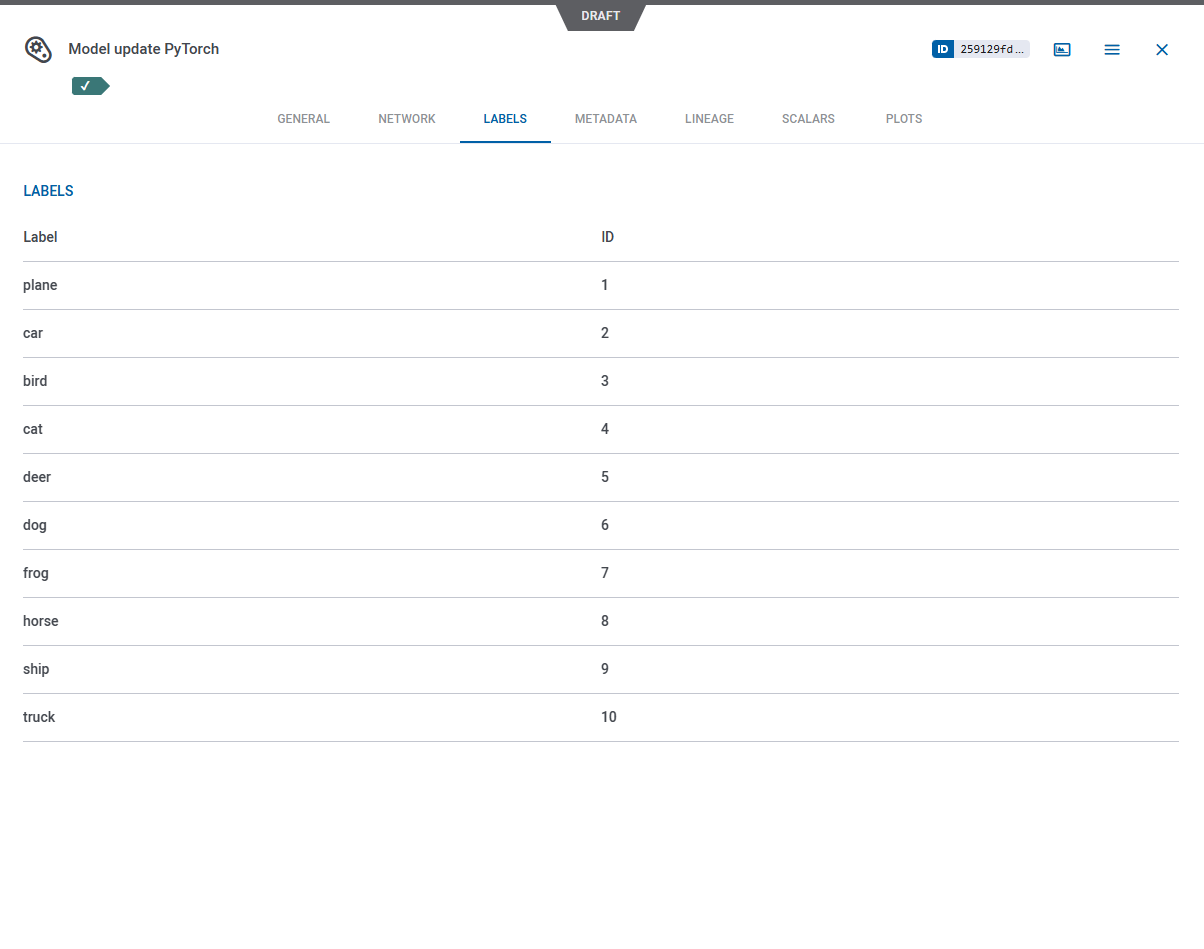This screenshot has width=1204, height=949.
Task: Click the ID value 5 for deer
Action: [605, 477]
